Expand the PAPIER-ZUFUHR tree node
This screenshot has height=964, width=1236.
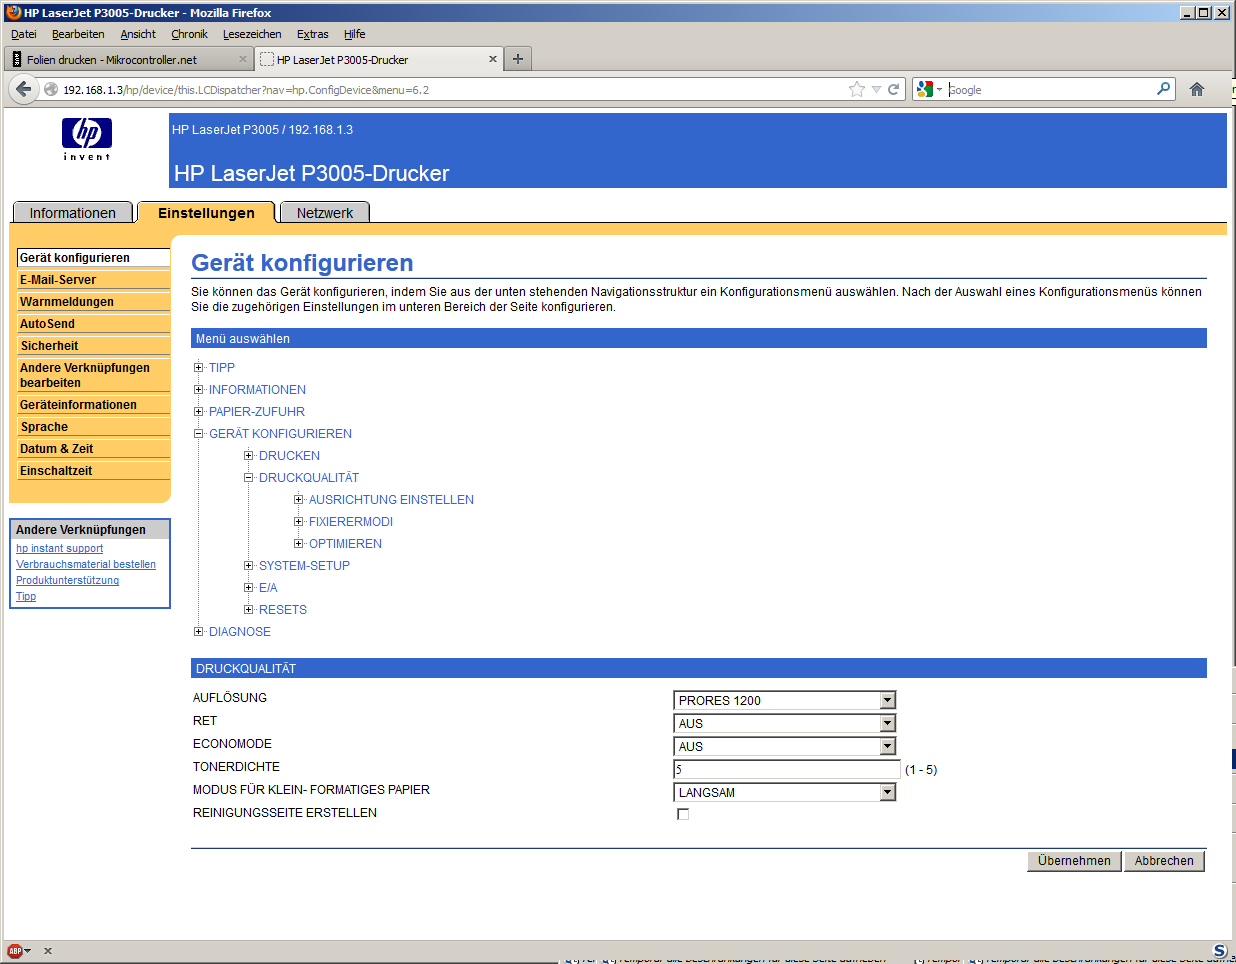click(198, 411)
